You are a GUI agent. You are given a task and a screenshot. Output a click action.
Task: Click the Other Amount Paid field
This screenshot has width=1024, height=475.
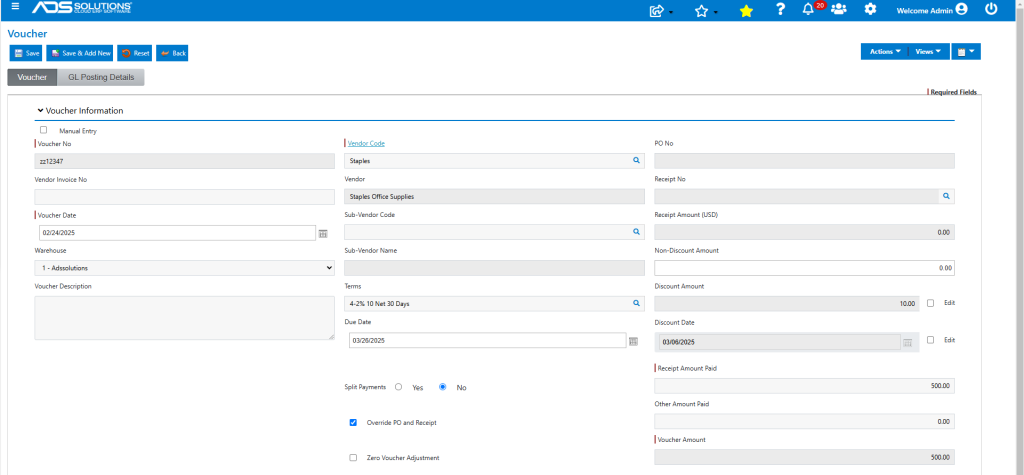[x=805, y=421]
